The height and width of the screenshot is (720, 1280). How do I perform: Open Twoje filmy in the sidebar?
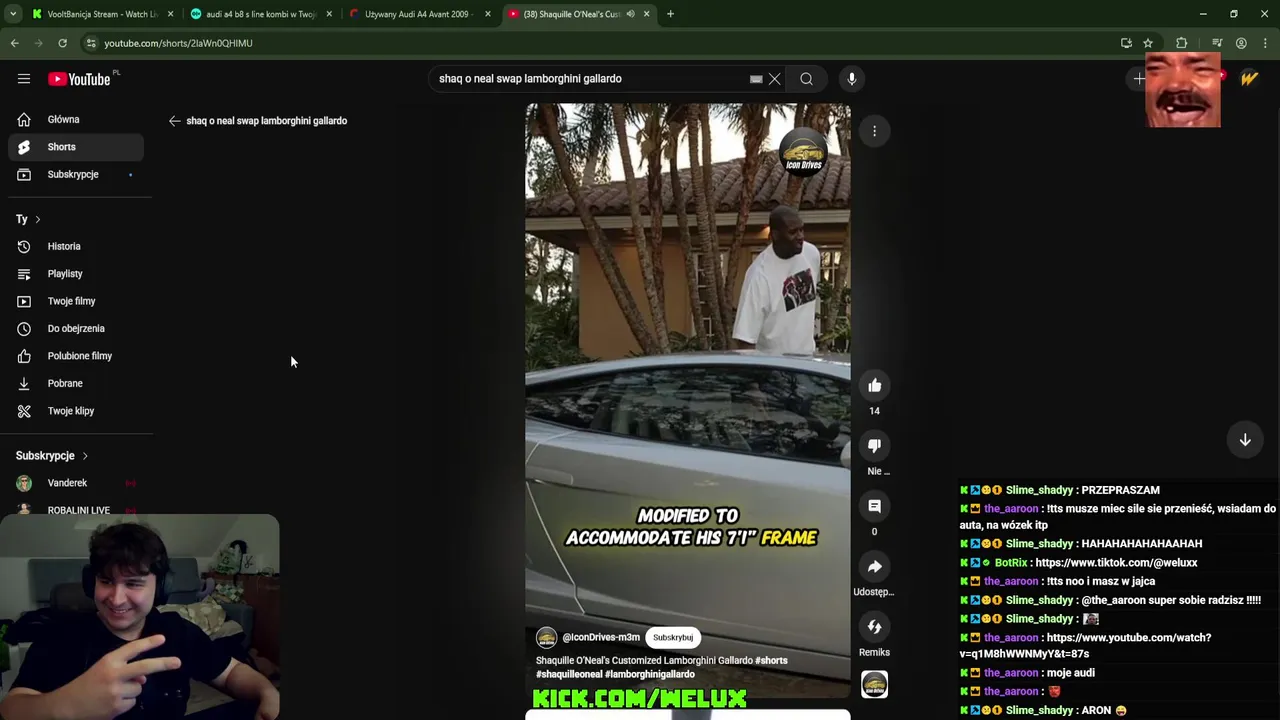pos(76,301)
